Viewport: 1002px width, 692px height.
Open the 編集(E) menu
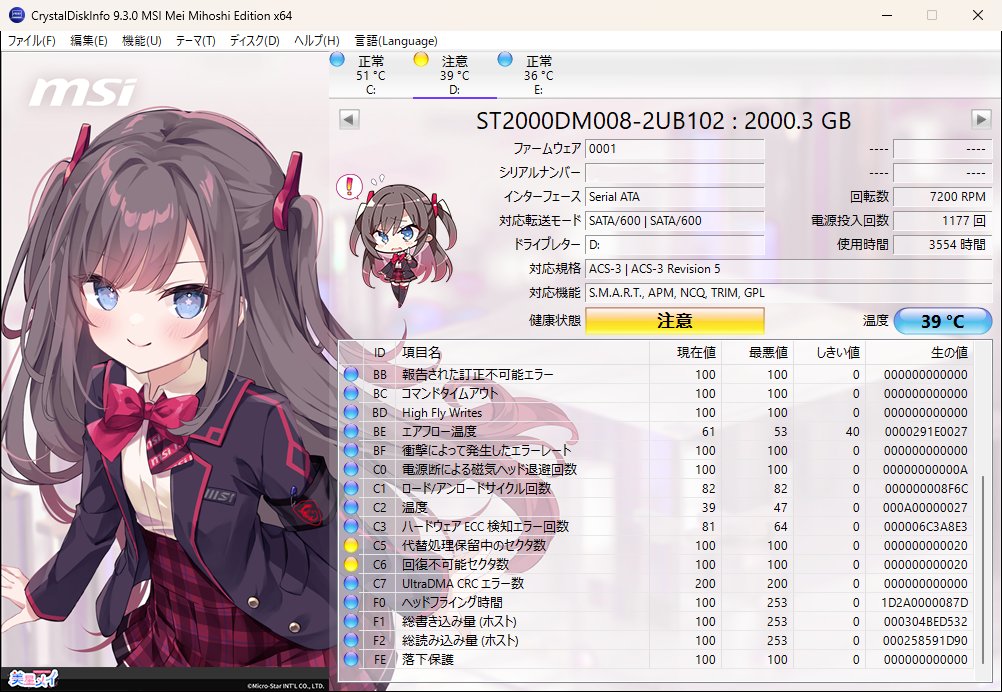click(88, 41)
